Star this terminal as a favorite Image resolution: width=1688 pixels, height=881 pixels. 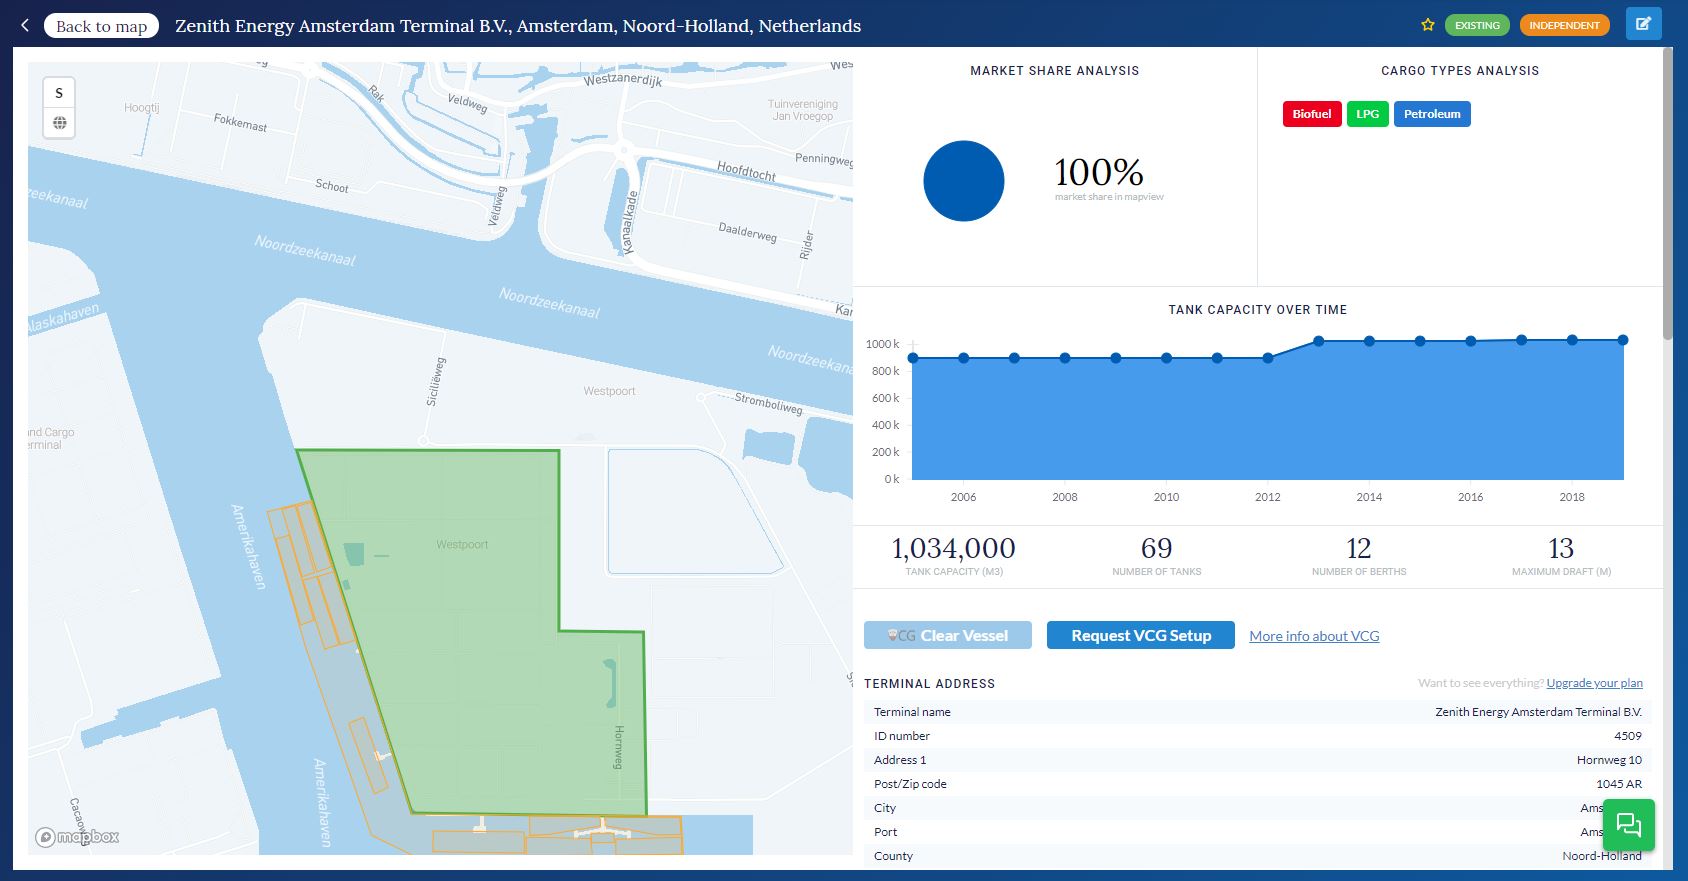coord(1428,25)
